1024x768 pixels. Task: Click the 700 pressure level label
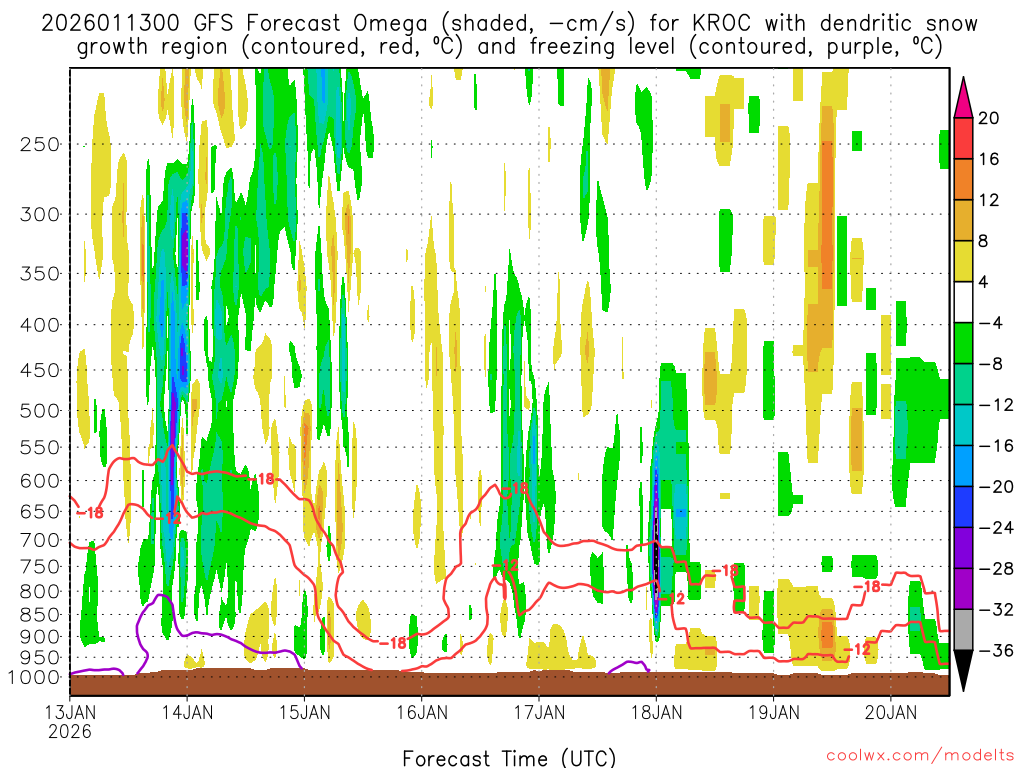coord(40,540)
